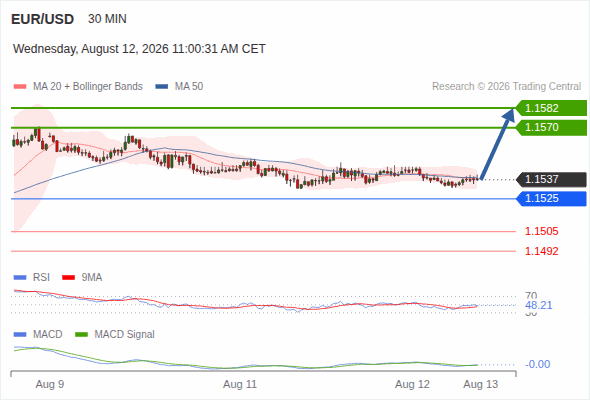Click the 9MA red legend marker
The height and width of the screenshot is (400, 590).
click(x=68, y=278)
